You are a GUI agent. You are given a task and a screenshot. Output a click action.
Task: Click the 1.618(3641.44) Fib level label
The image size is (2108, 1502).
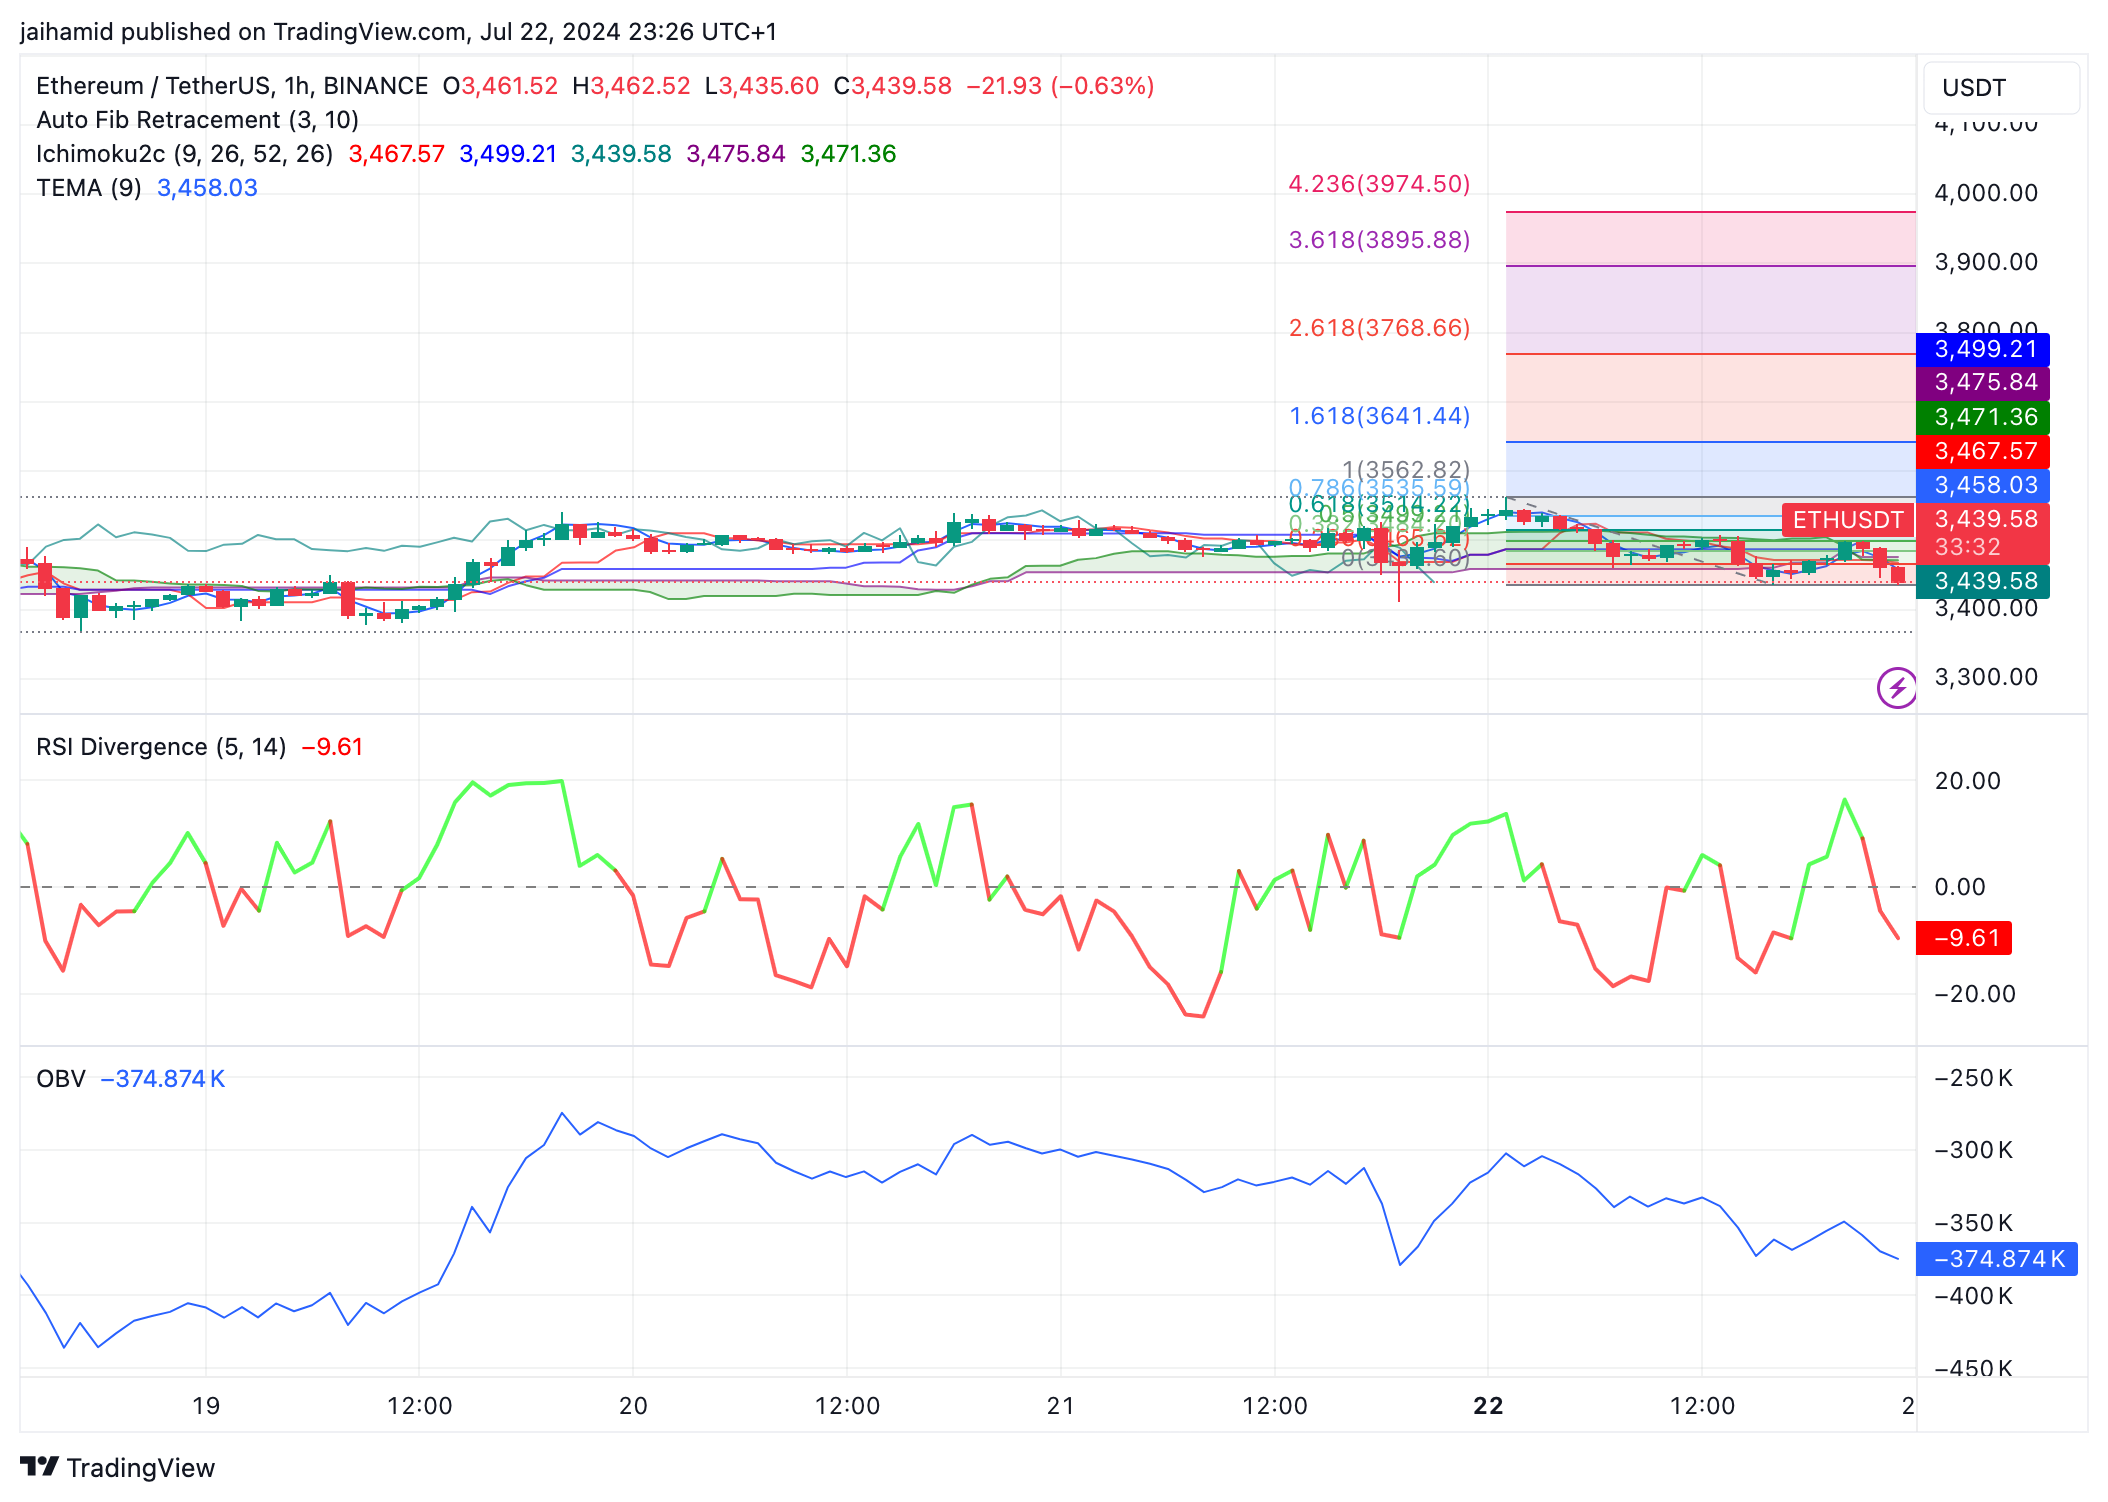(1379, 416)
